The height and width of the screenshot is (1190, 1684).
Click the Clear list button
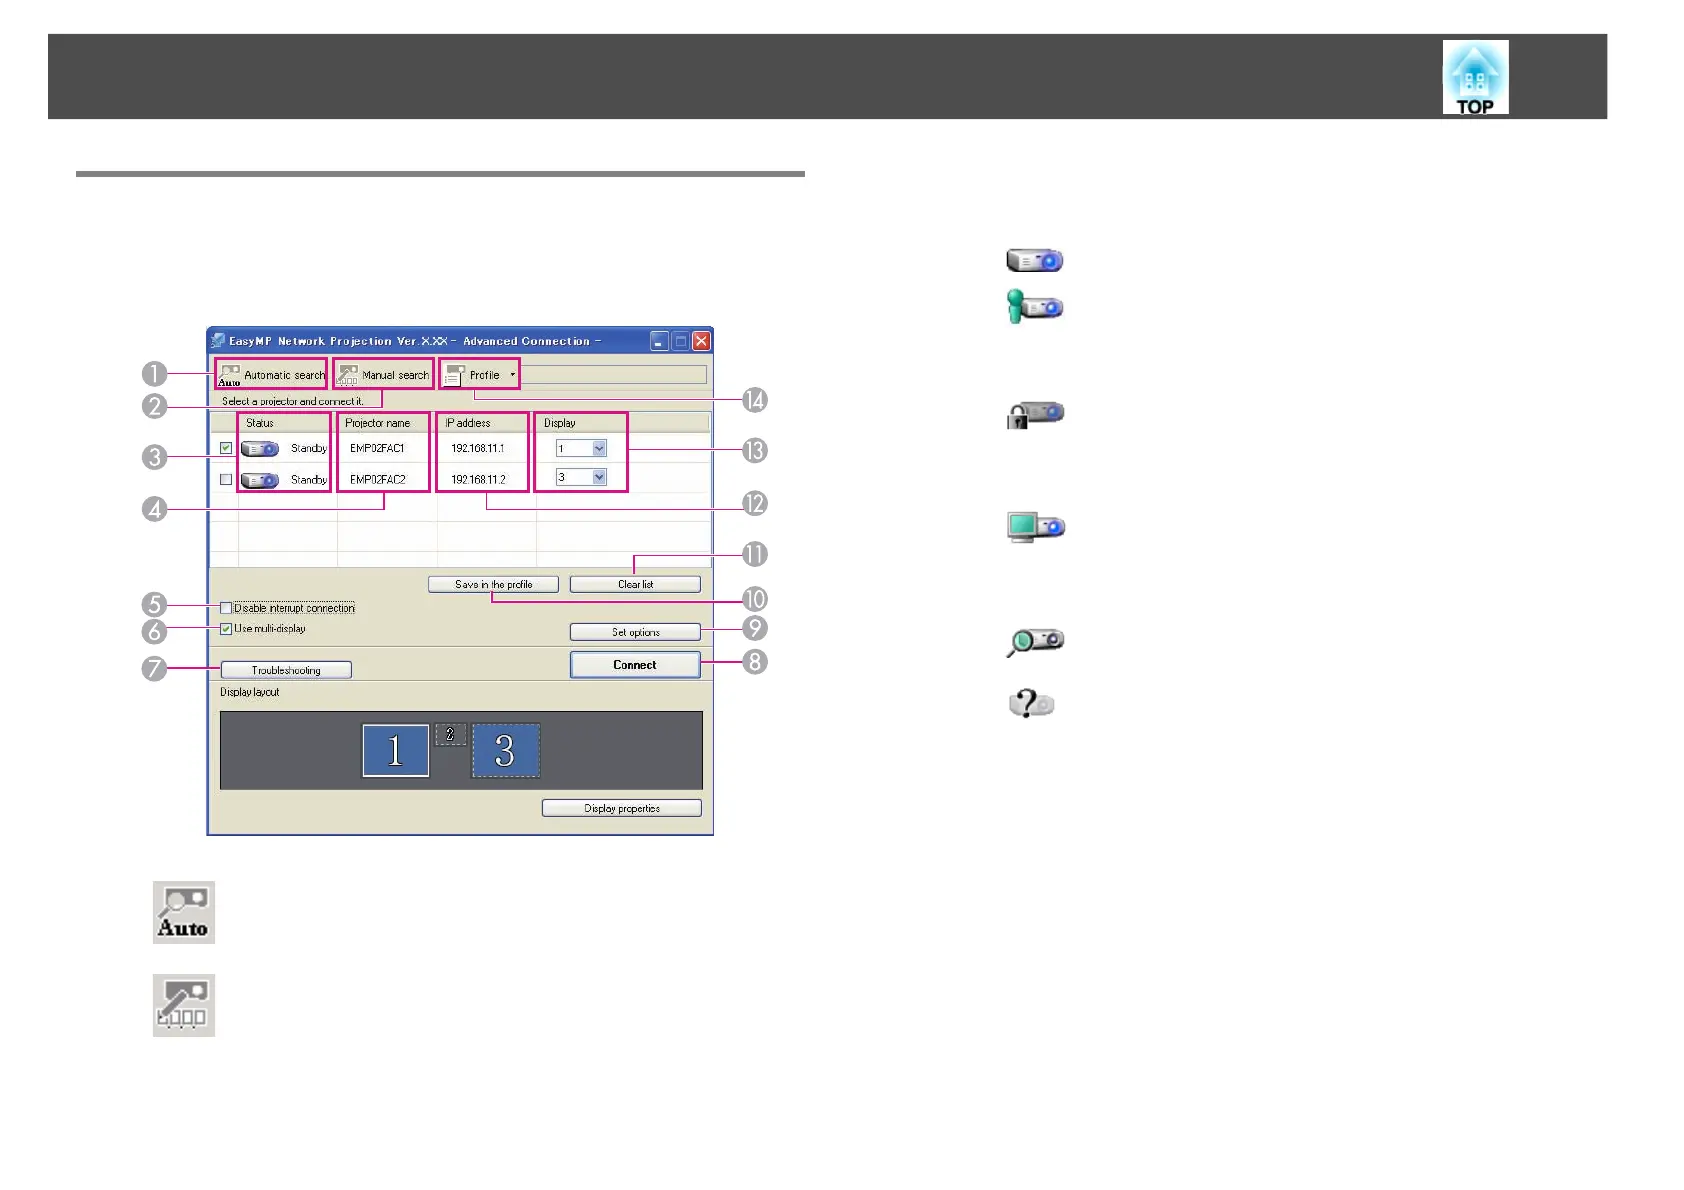coord(635,584)
